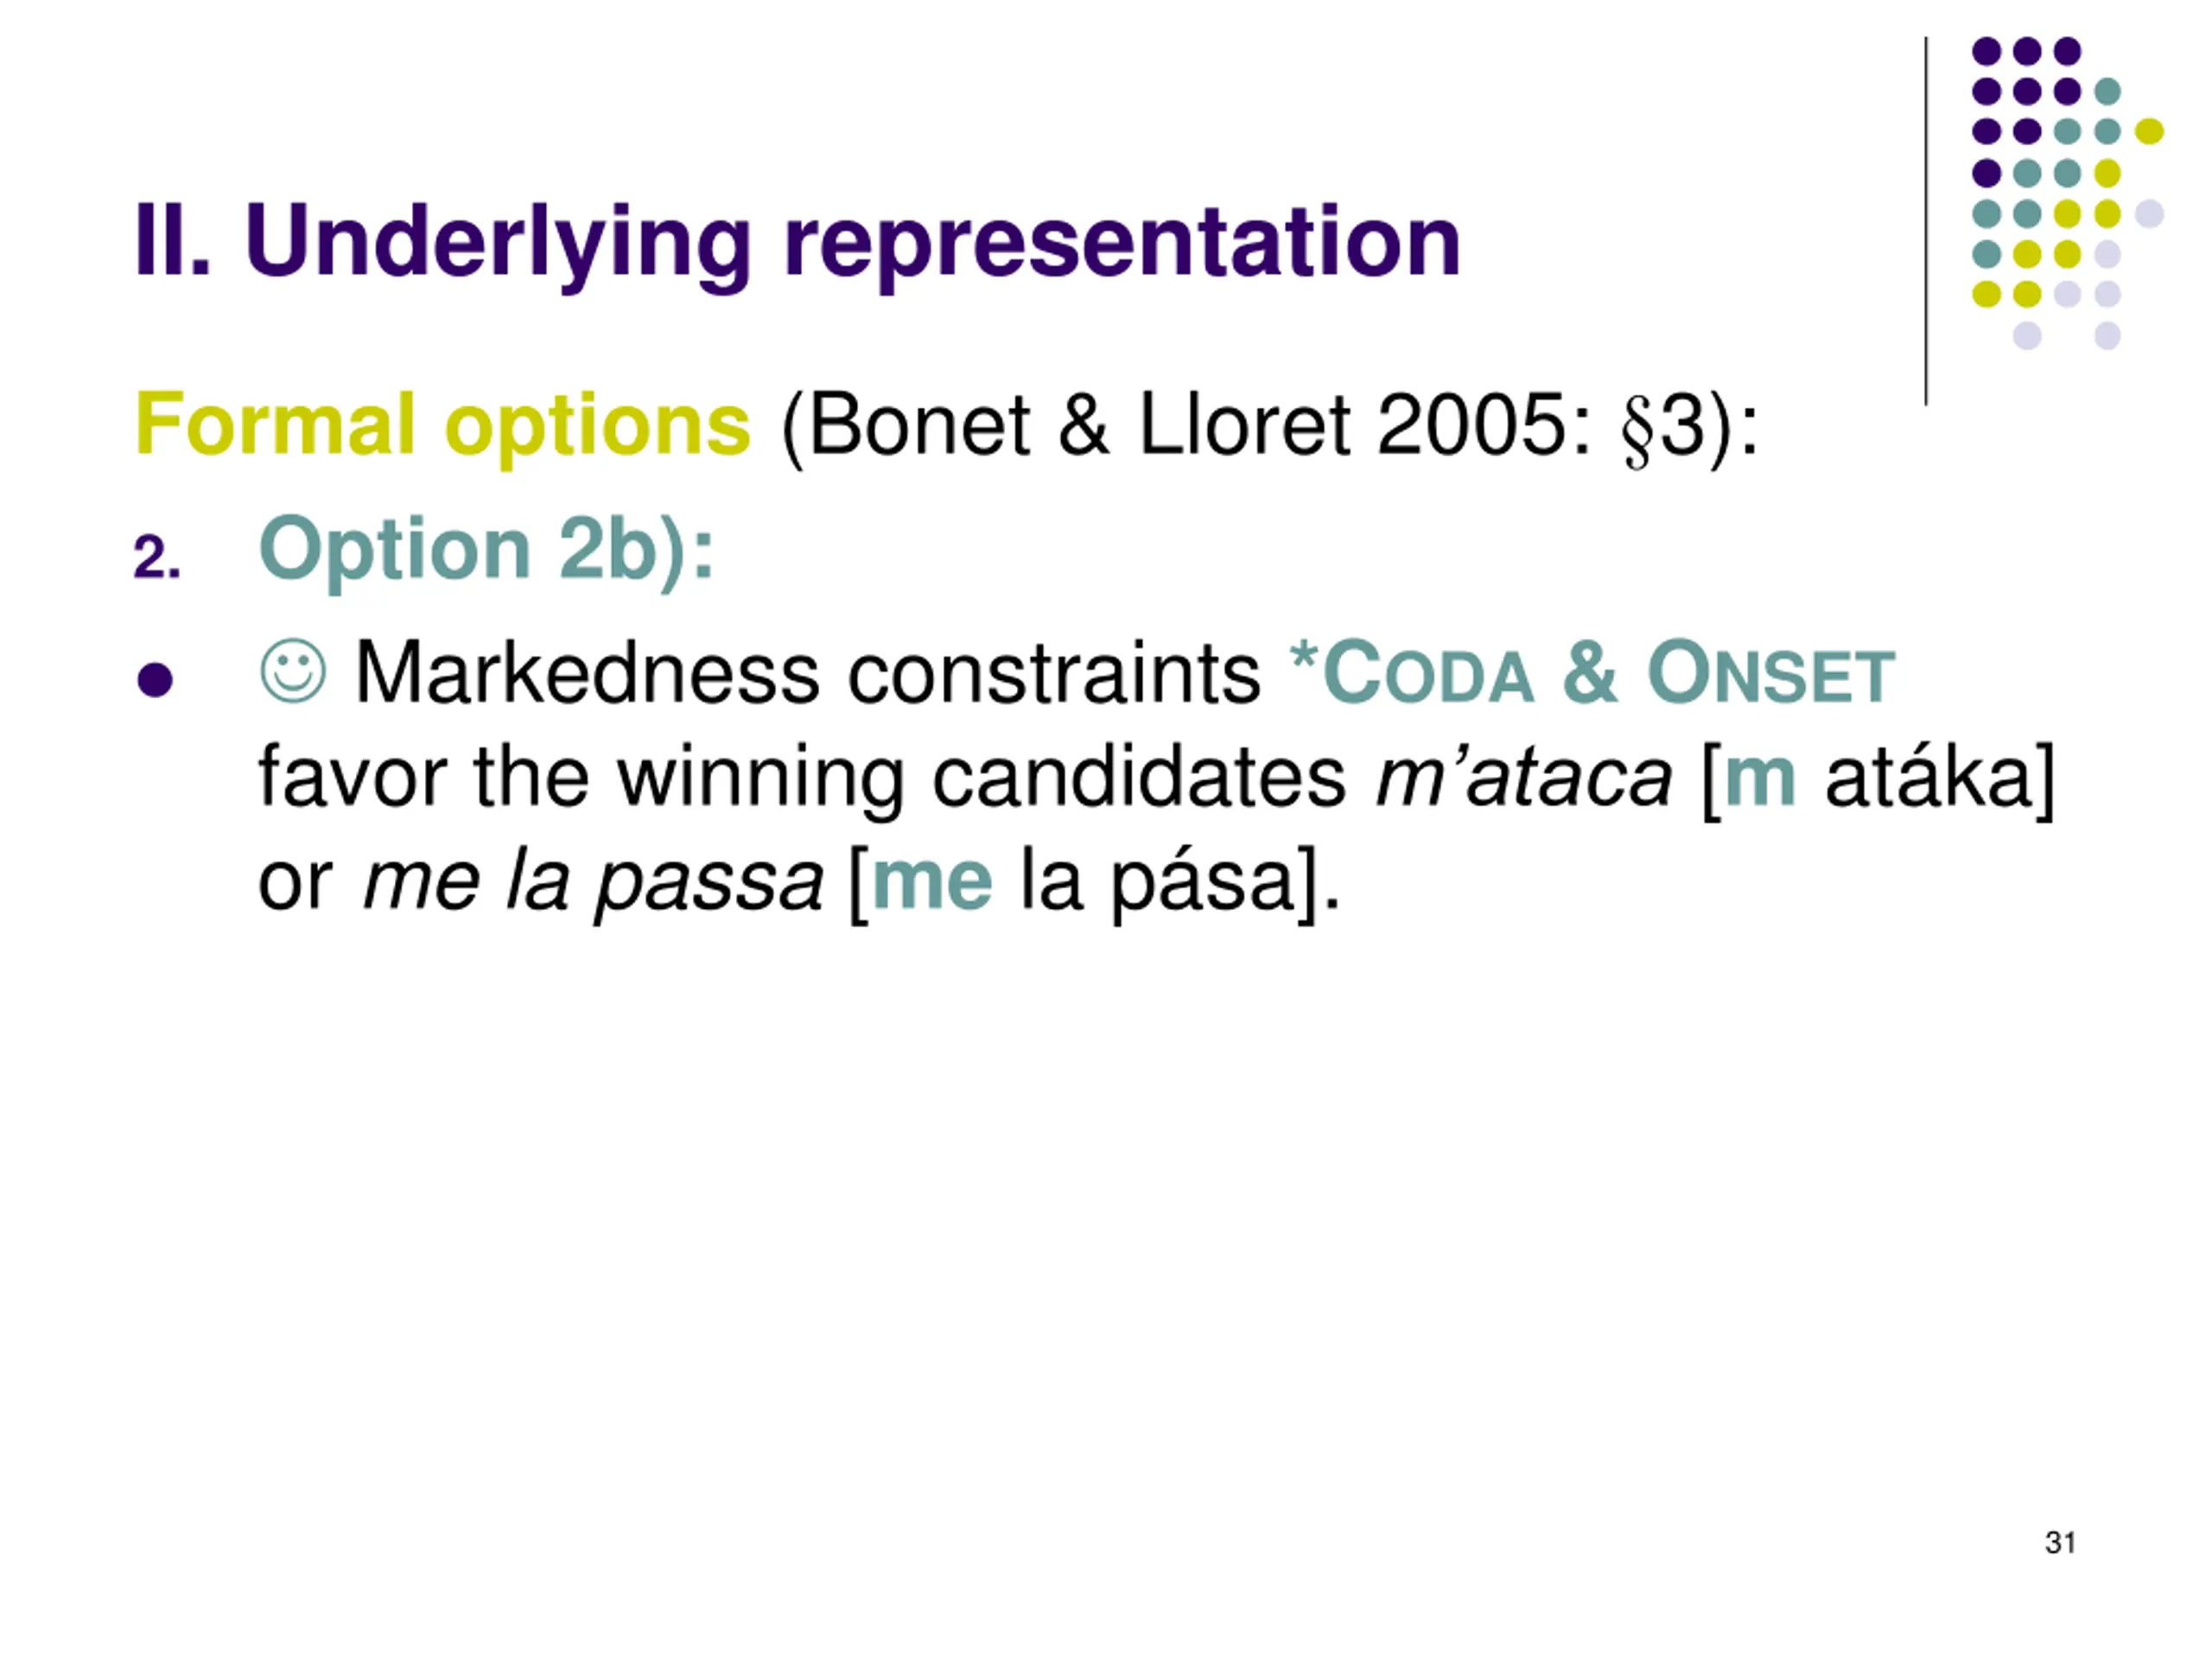This screenshot has height=1659, width=2212.
Task: Click the smiley face icon
Action: [293, 671]
